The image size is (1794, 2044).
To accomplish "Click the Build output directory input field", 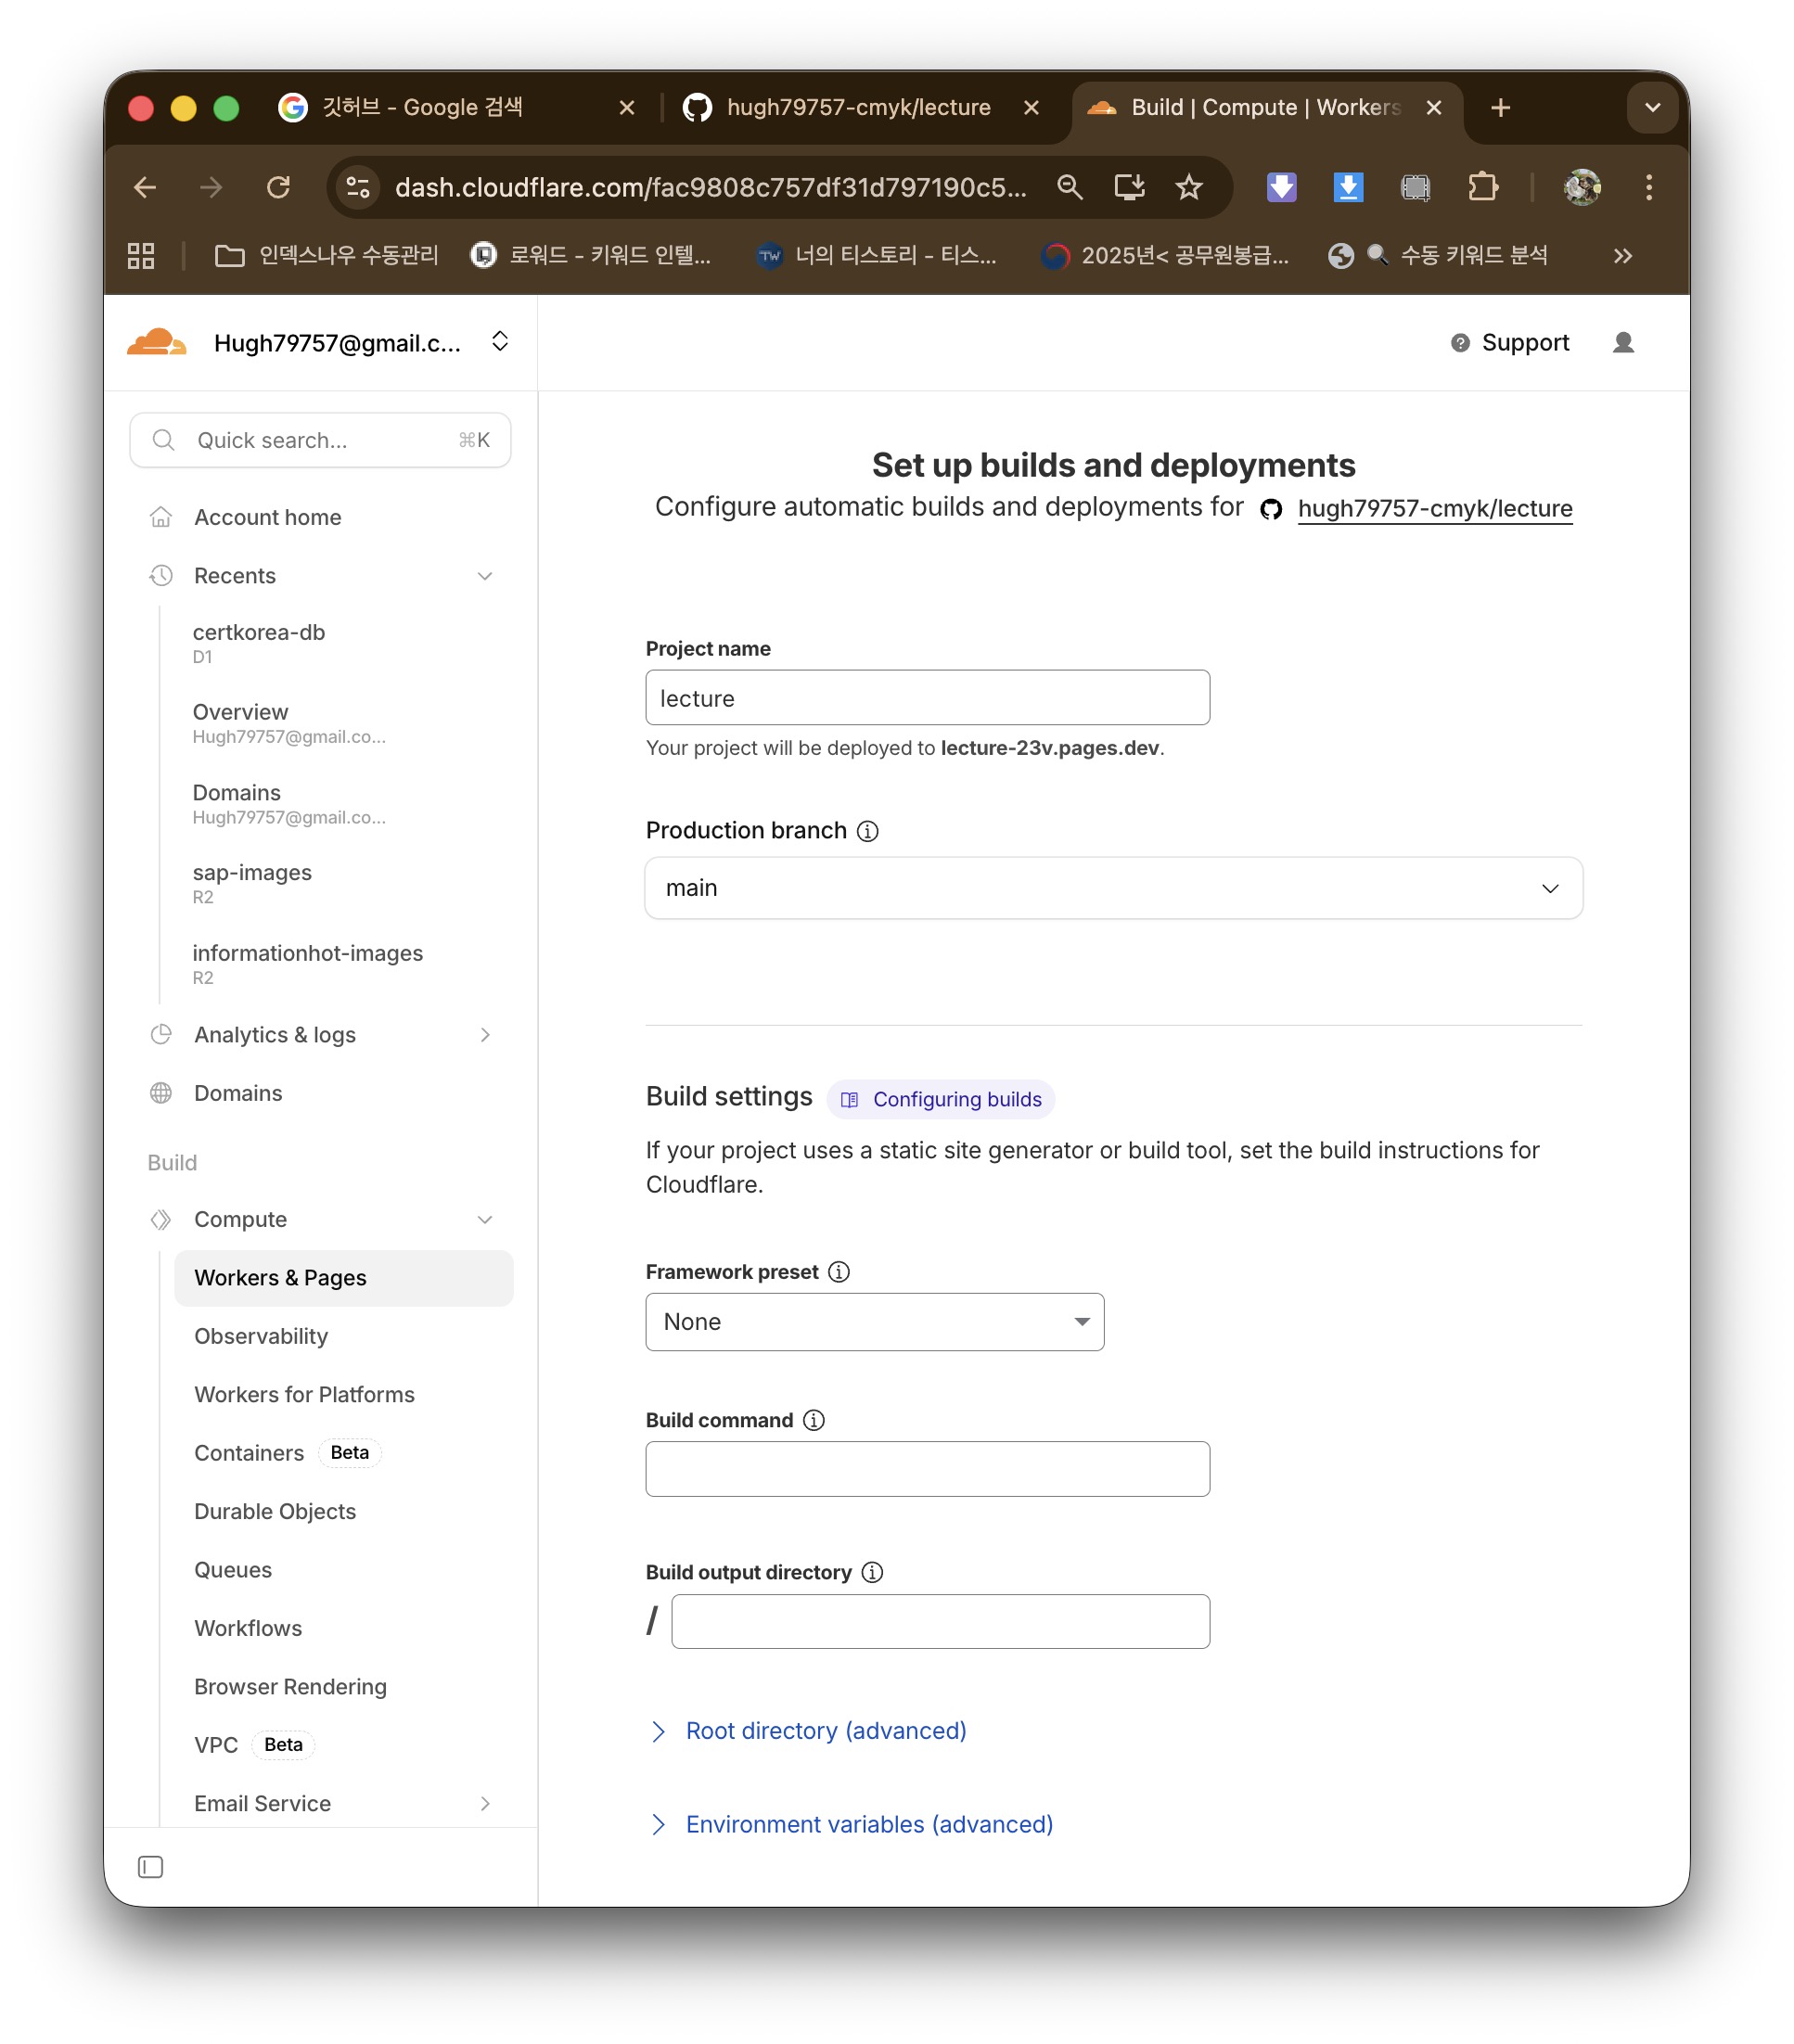I will 940,1621.
